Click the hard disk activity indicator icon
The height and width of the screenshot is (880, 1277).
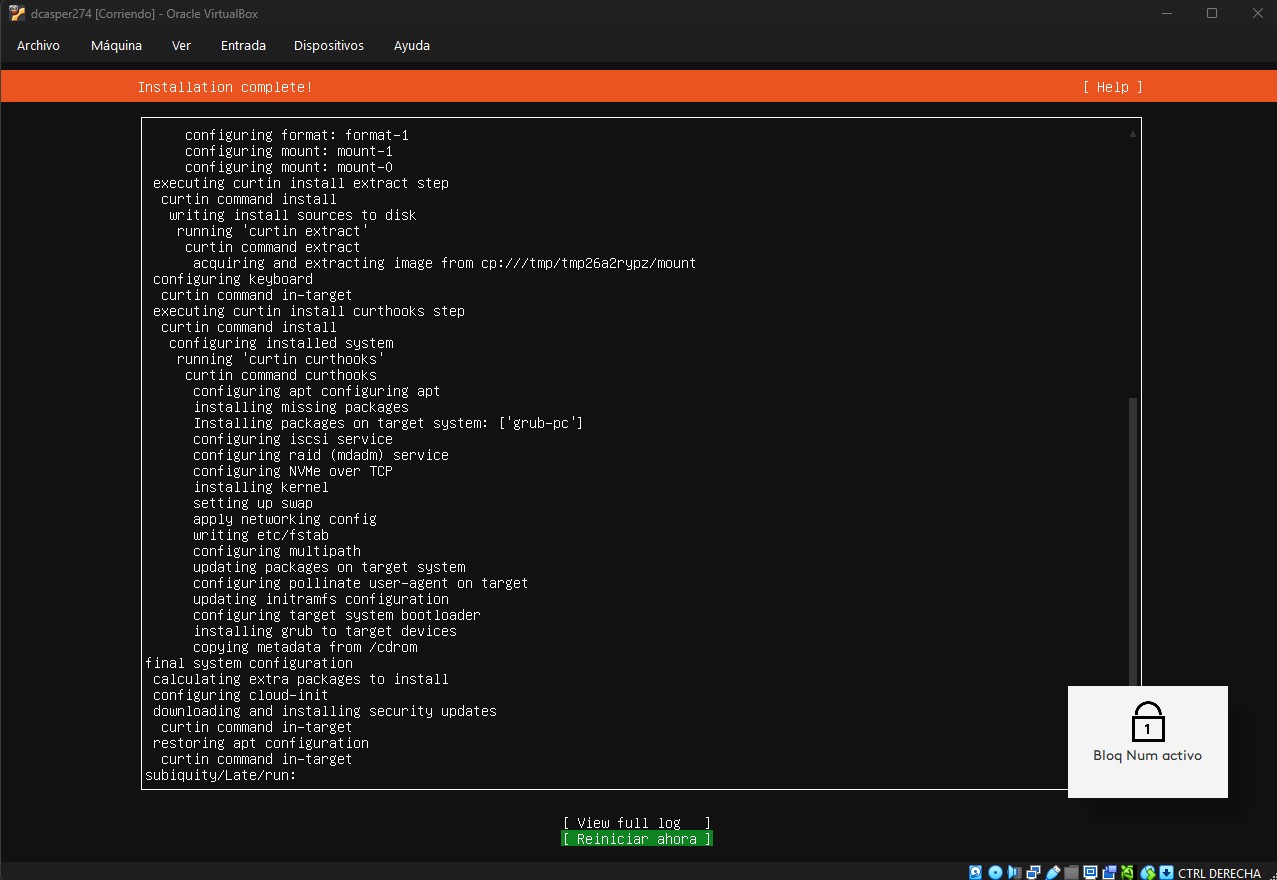point(976,872)
